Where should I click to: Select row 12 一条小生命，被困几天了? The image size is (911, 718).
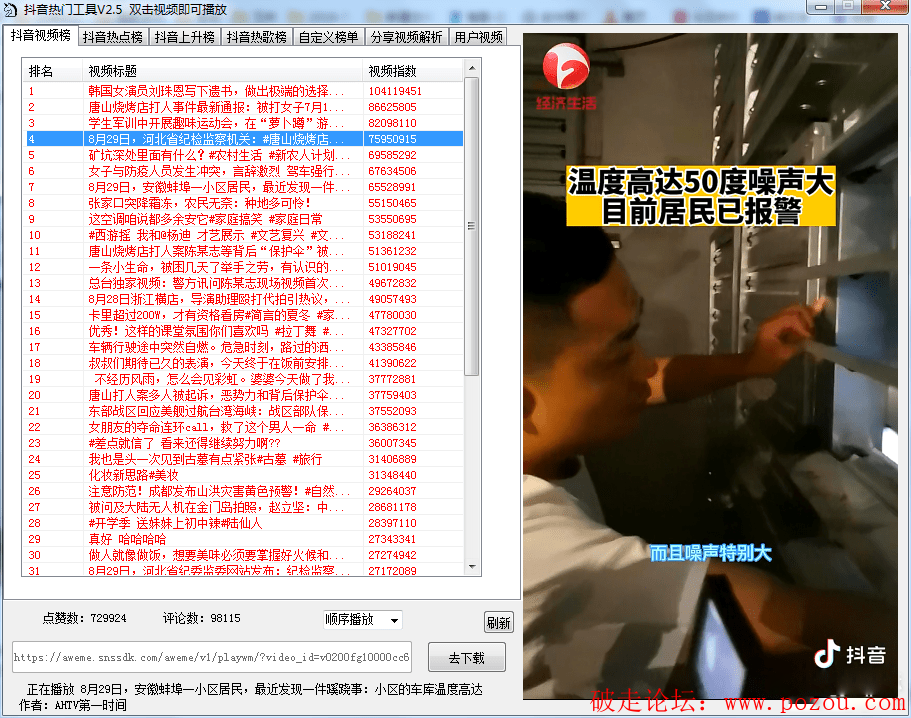245,267
